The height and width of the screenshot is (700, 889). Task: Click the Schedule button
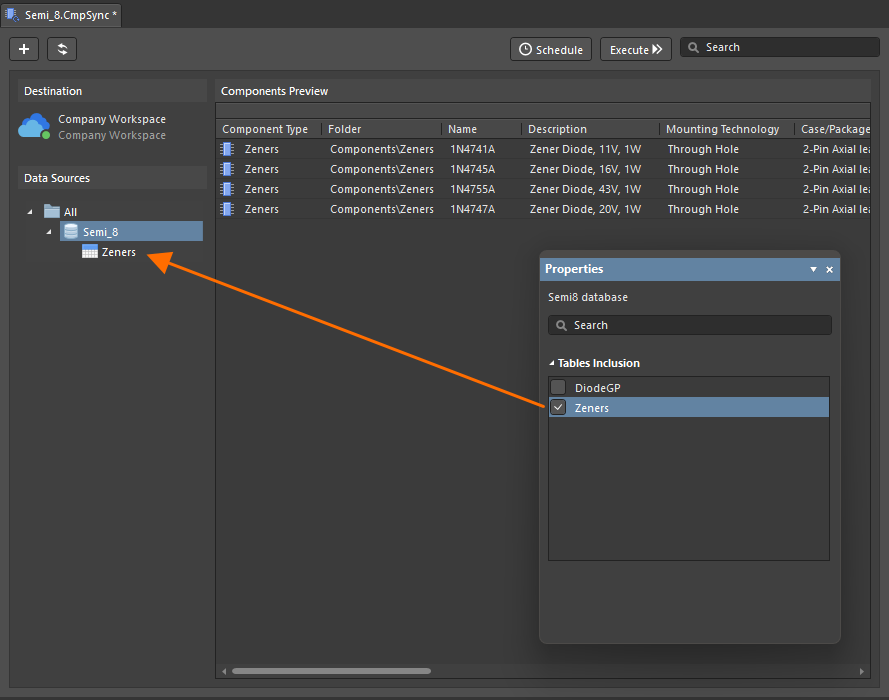(x=551, y=50)
